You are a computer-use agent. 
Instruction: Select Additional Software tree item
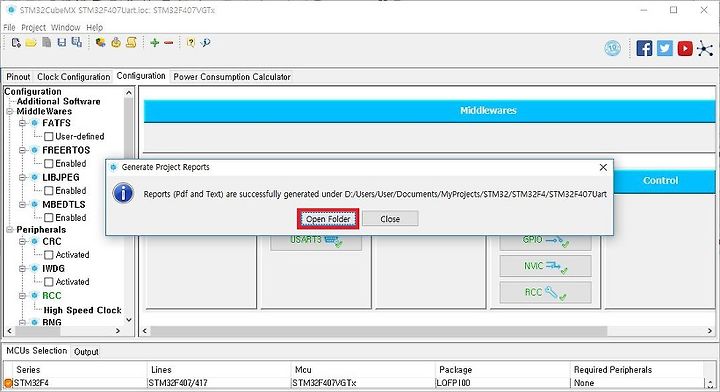point(58,101)
